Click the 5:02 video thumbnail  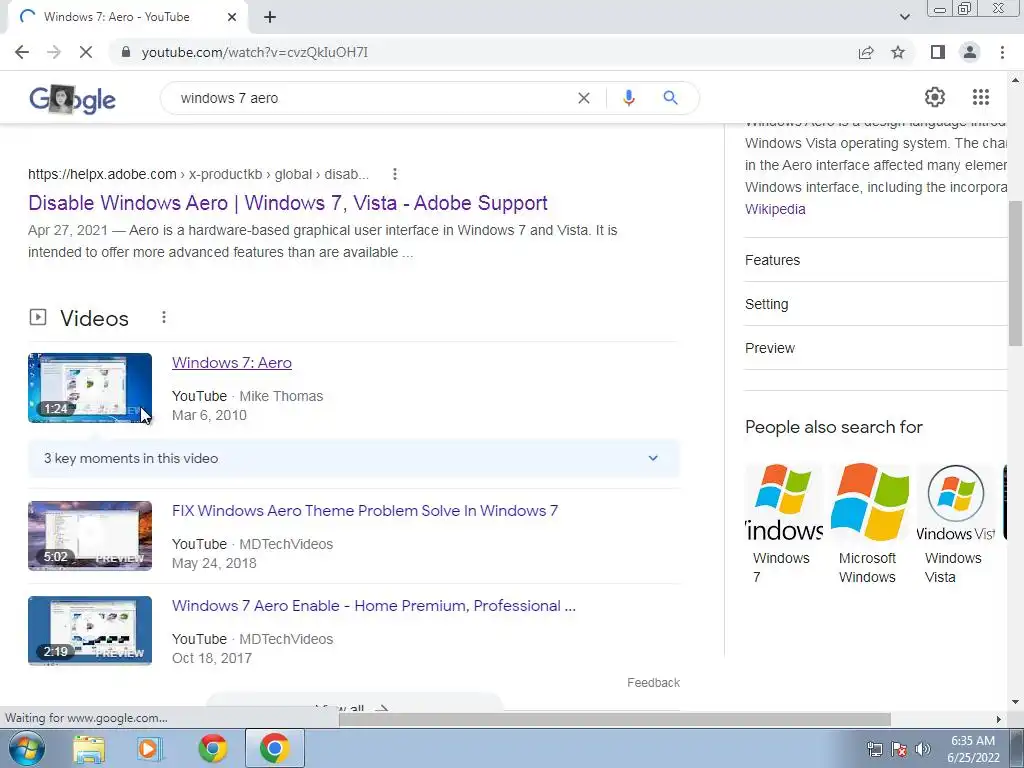tap(90, 536)
